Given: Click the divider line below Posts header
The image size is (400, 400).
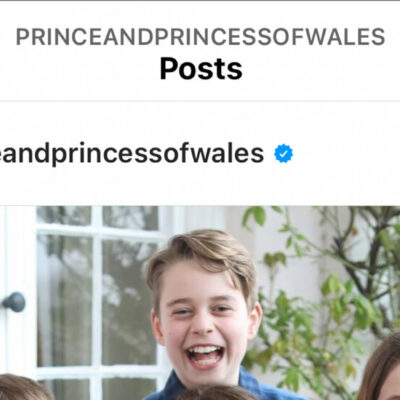Looking at the screenshot, I should click(200, 101).
